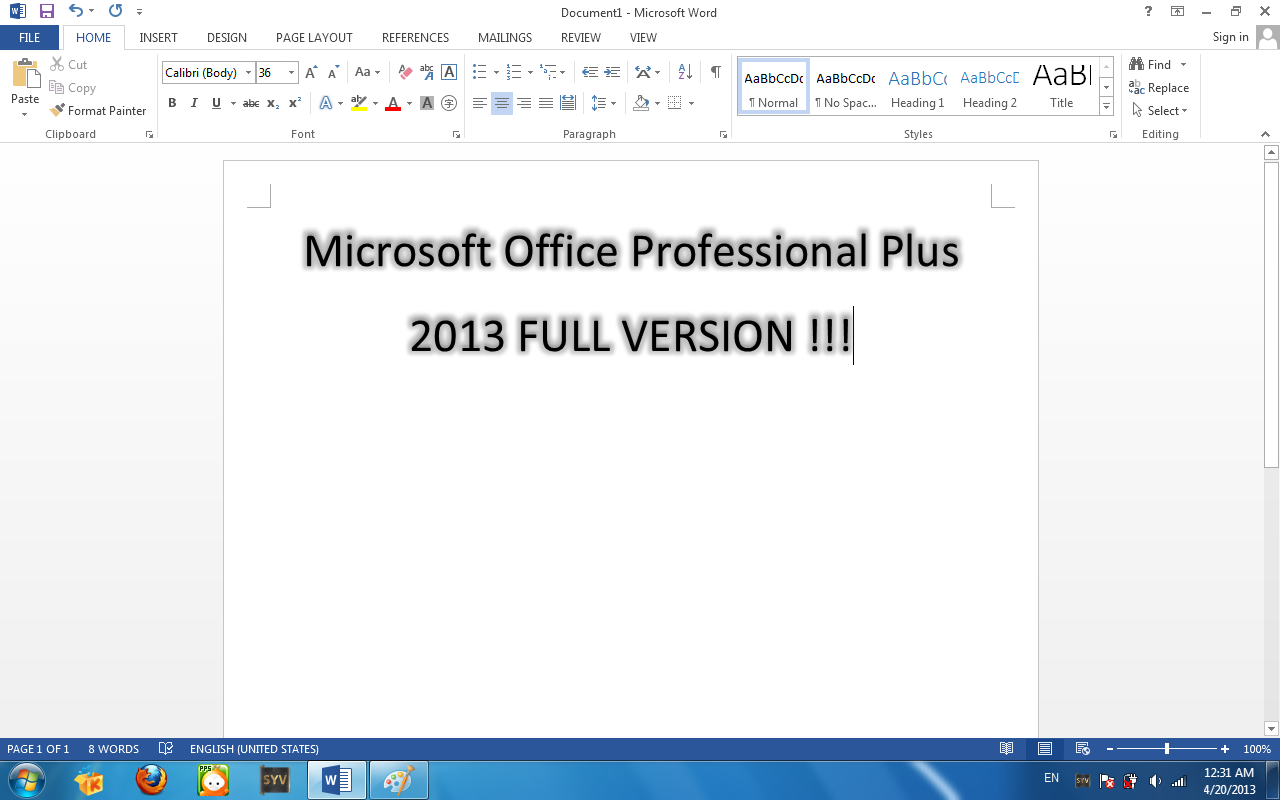Align text to the right
Image resolution: width=1280 pixels, height=800 pixels.
[524, 103]
